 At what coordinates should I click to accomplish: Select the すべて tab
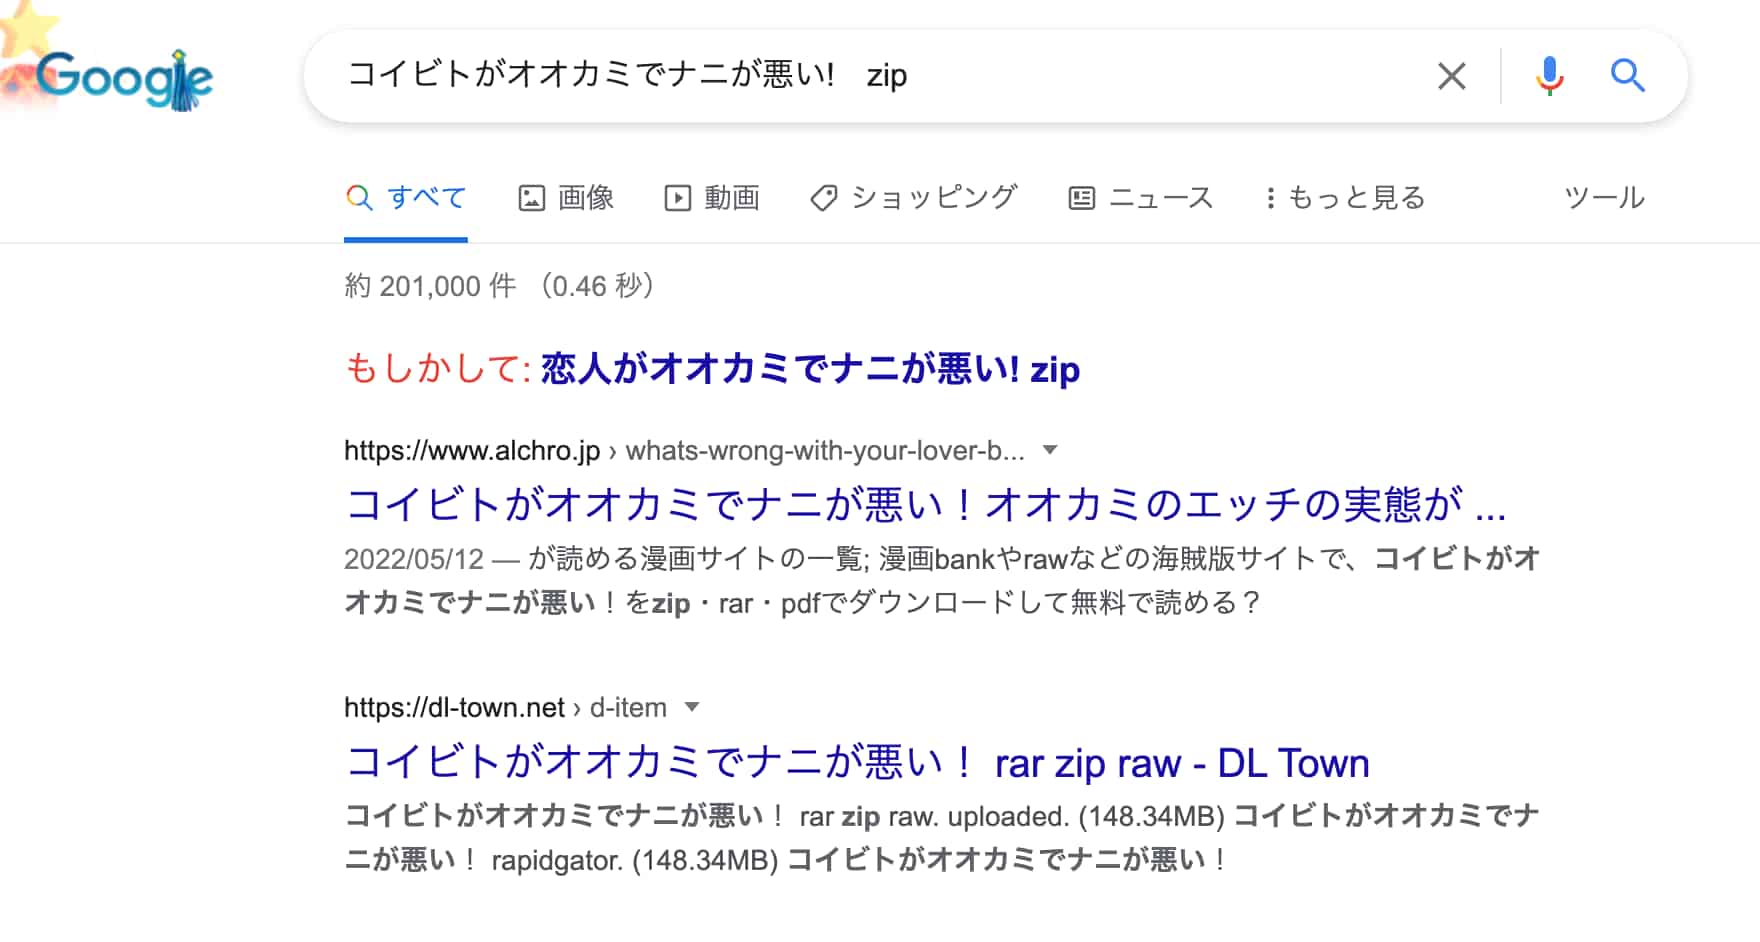(x=405, y=198)
